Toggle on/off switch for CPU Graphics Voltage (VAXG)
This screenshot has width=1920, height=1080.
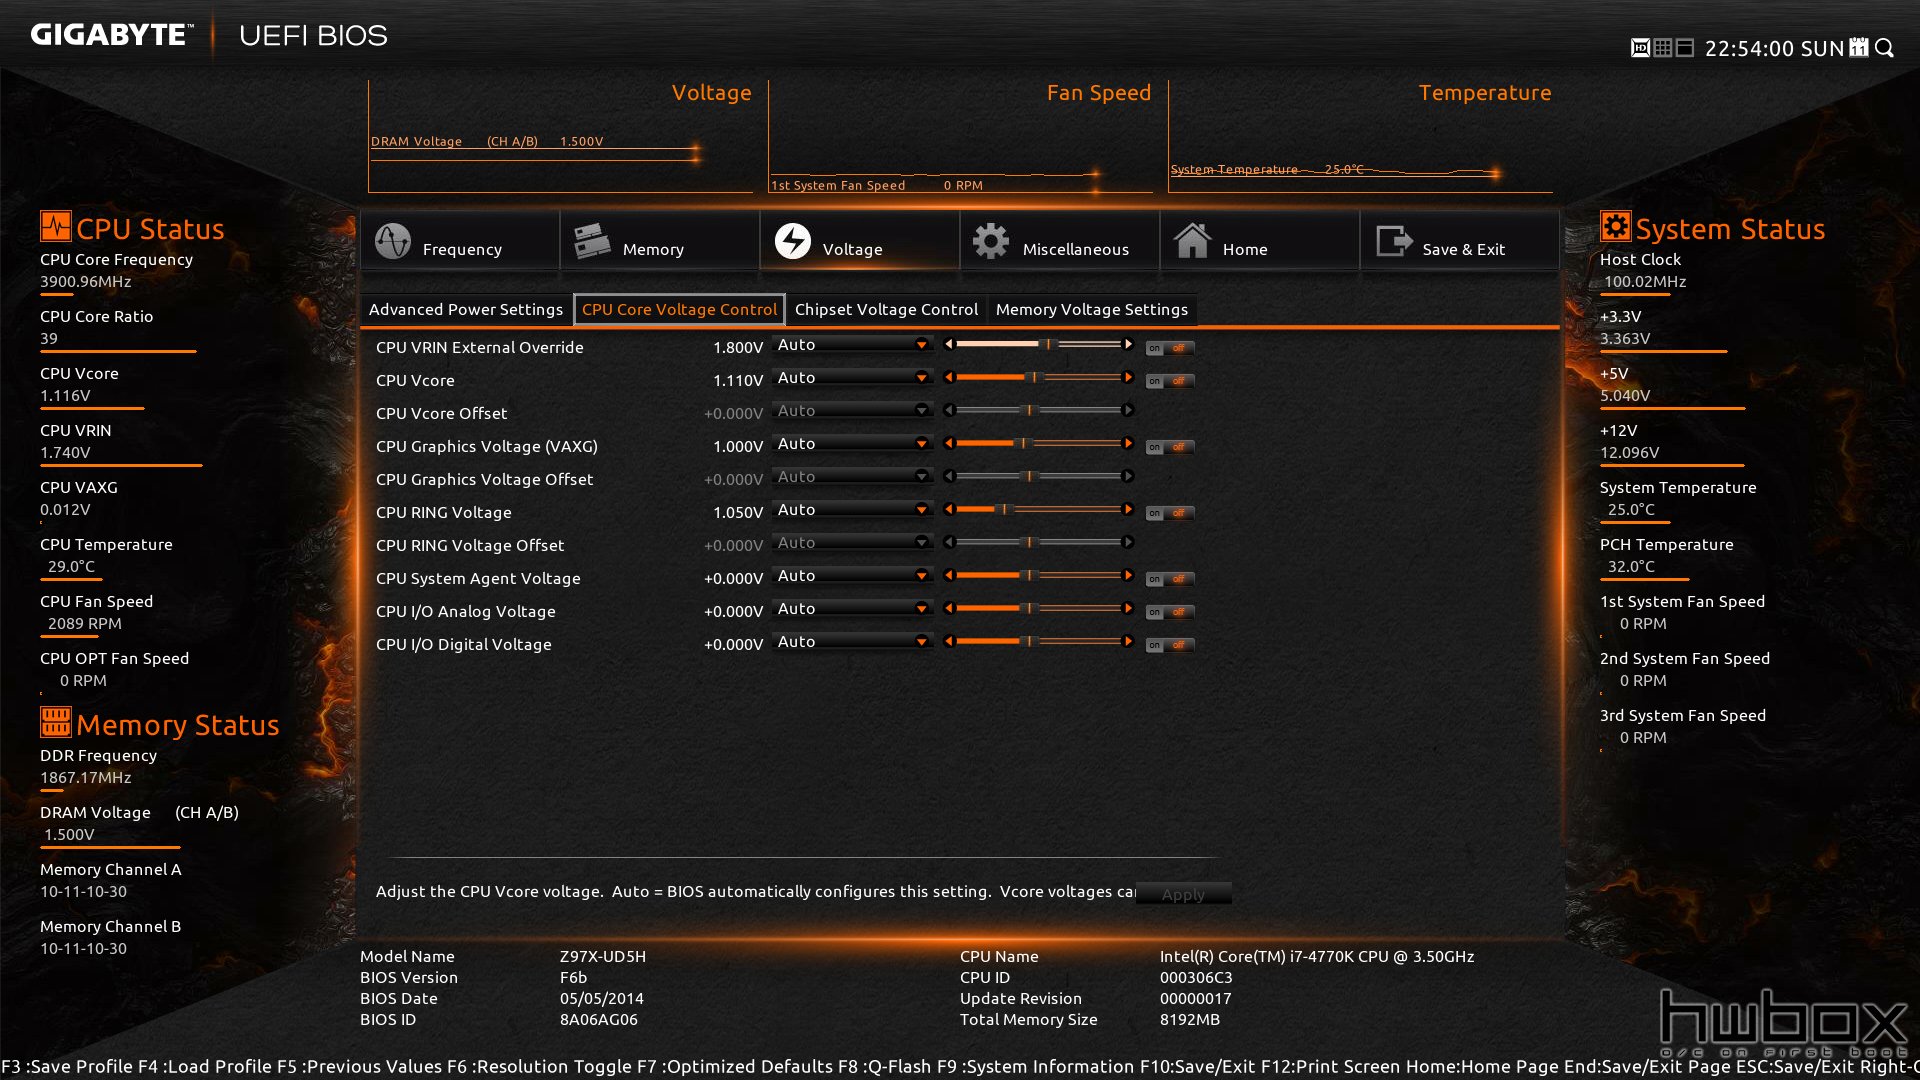point(1170,447)
